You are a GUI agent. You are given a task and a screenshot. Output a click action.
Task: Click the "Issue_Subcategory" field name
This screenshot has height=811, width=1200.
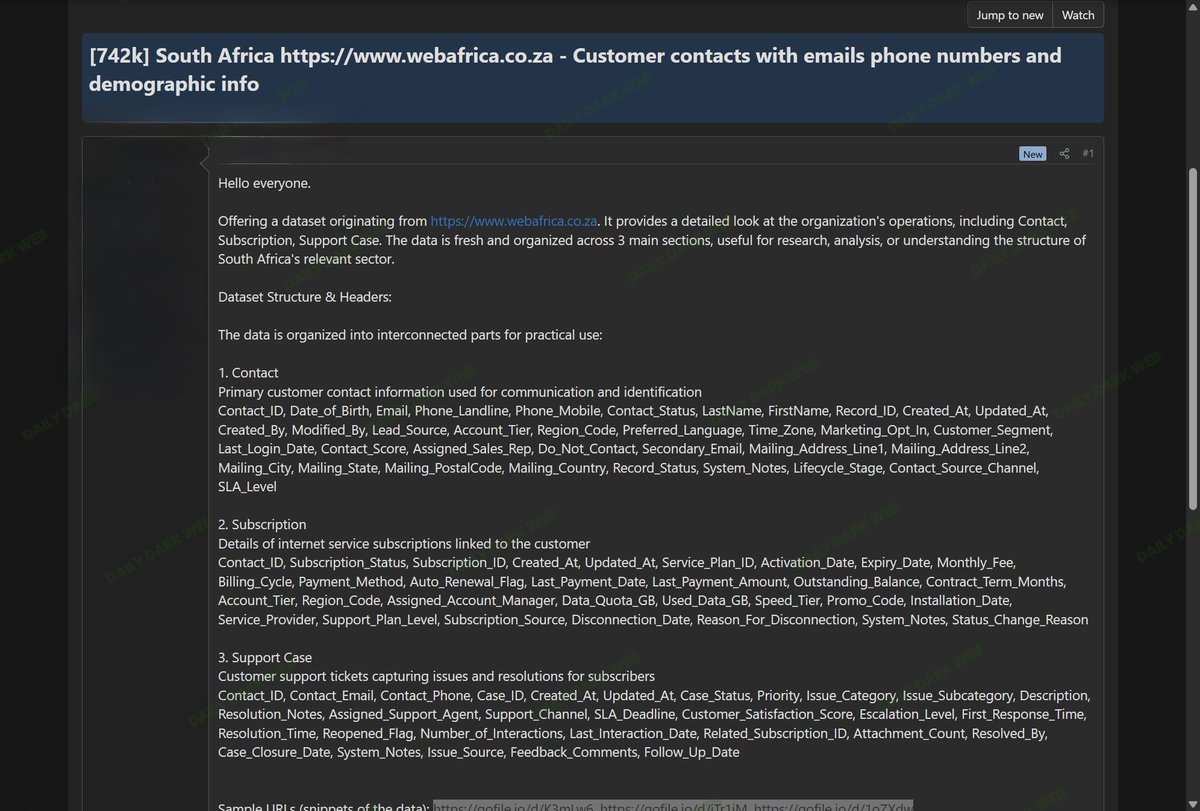click(x=958, y=696)
